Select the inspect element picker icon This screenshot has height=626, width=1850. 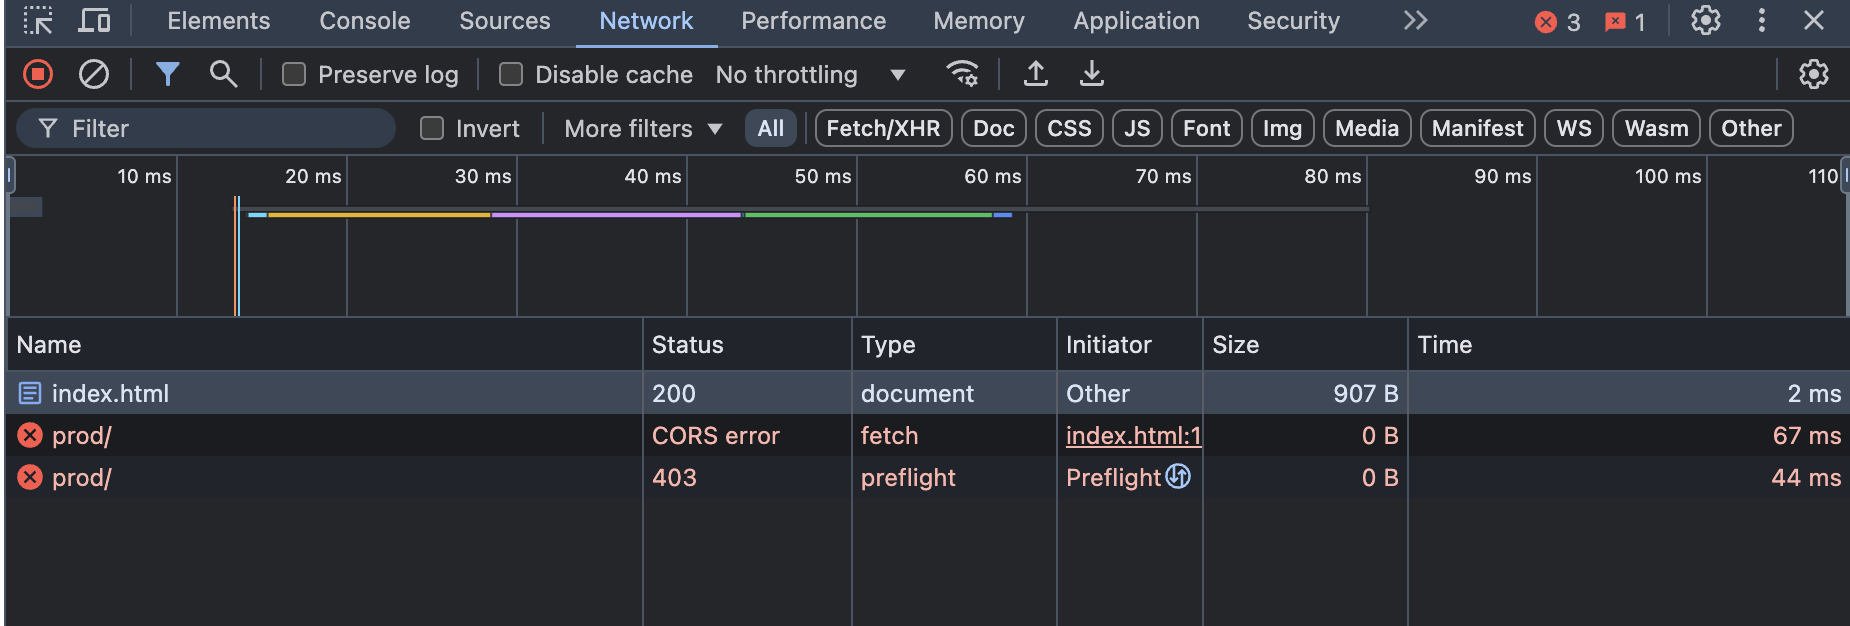pyautogui.click(x=38, y=21)
